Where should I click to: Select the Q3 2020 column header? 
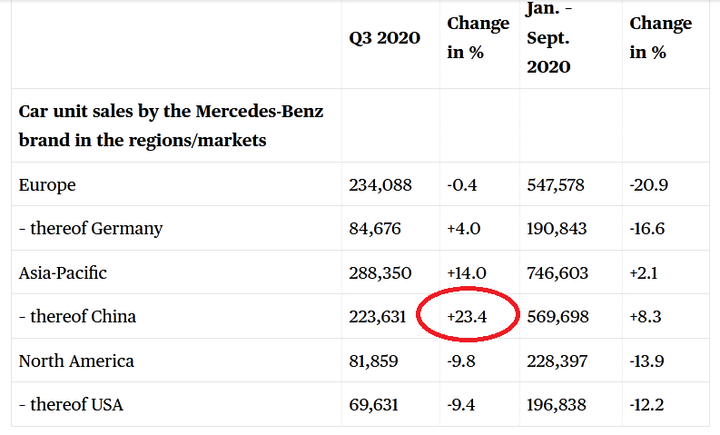(x=384, y=38)
